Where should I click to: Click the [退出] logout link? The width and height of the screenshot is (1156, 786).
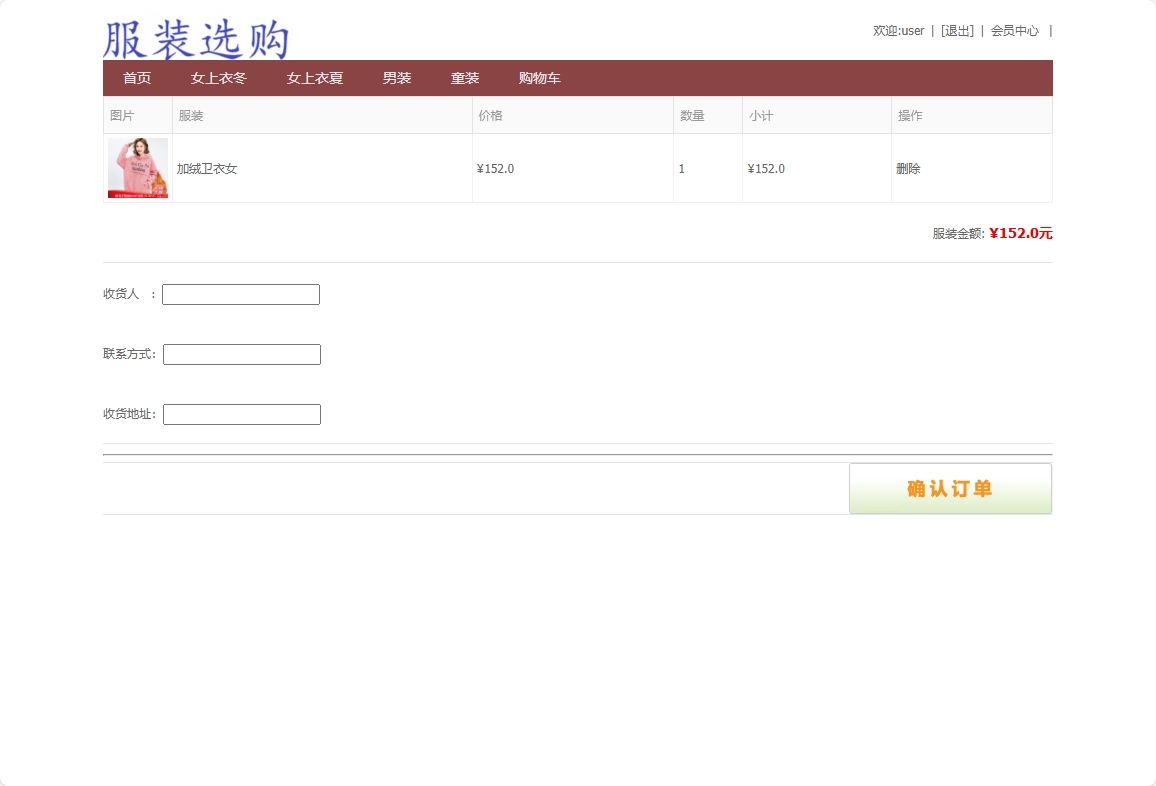click(957, 31)
